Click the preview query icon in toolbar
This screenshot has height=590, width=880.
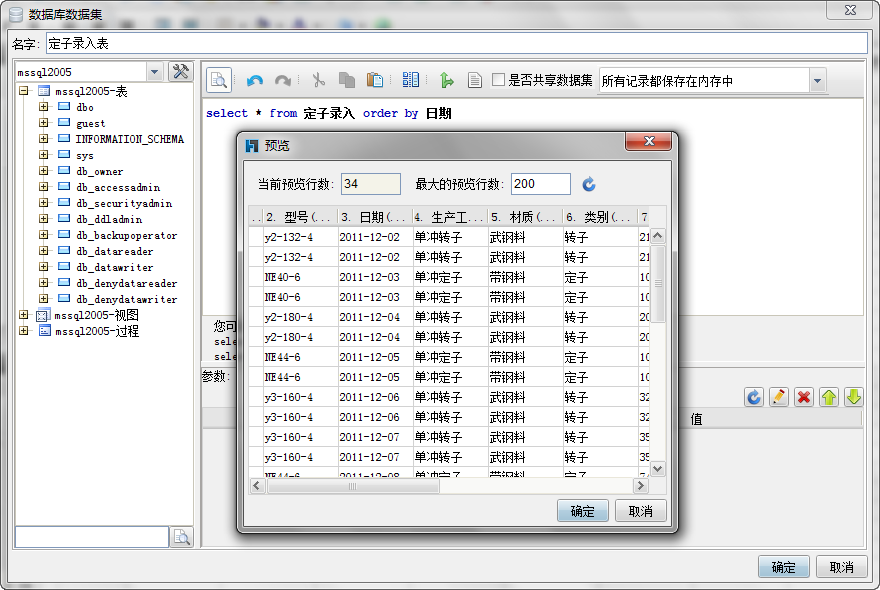[219, 80]
